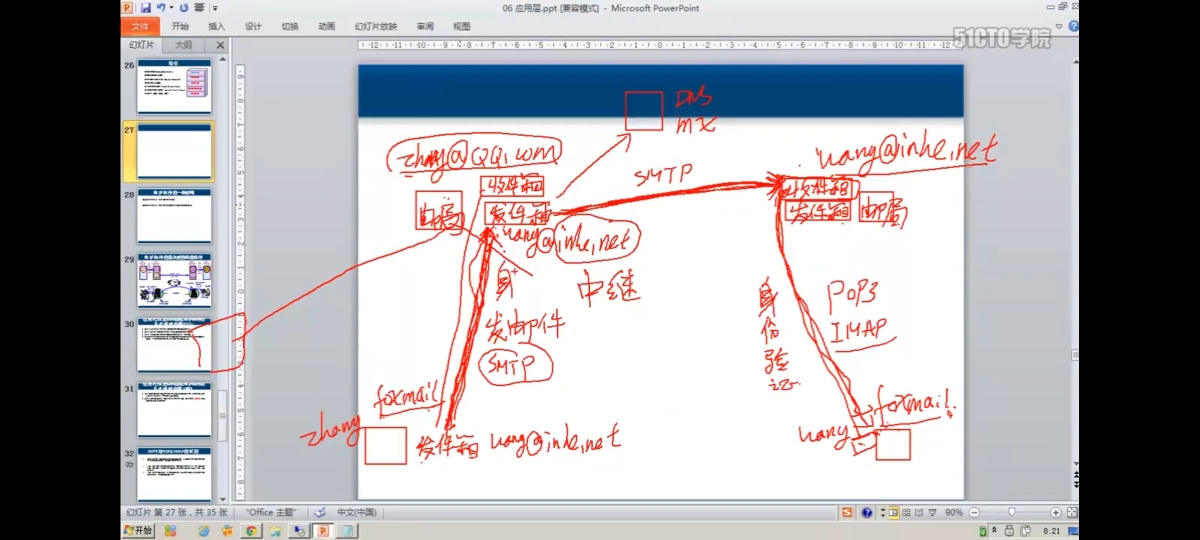Switch to the 视图 ribbon tab
This screenshot has width=1200, height=540.
[x=461, y=26]
